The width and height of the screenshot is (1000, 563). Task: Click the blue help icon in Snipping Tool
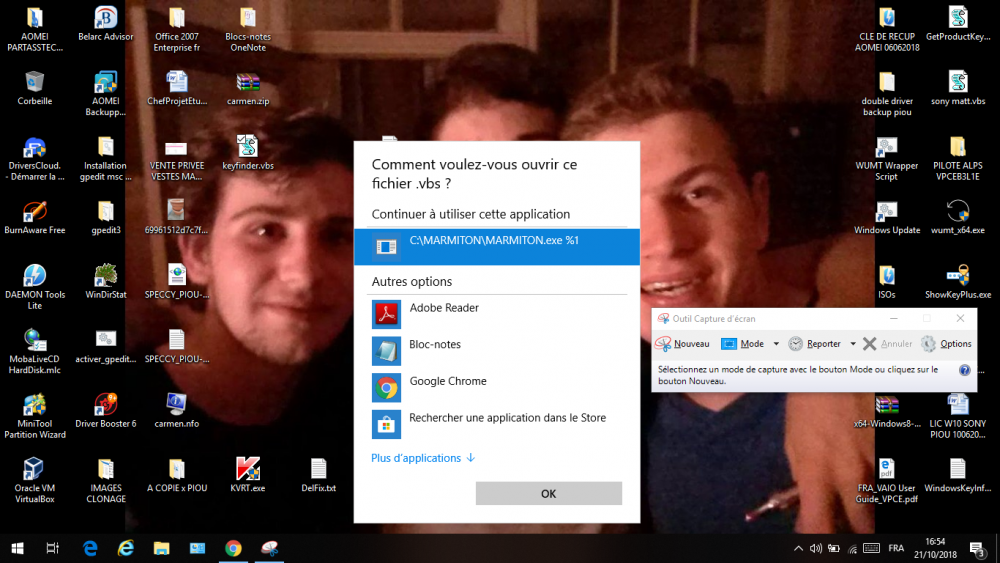click(x=964, y=370)
